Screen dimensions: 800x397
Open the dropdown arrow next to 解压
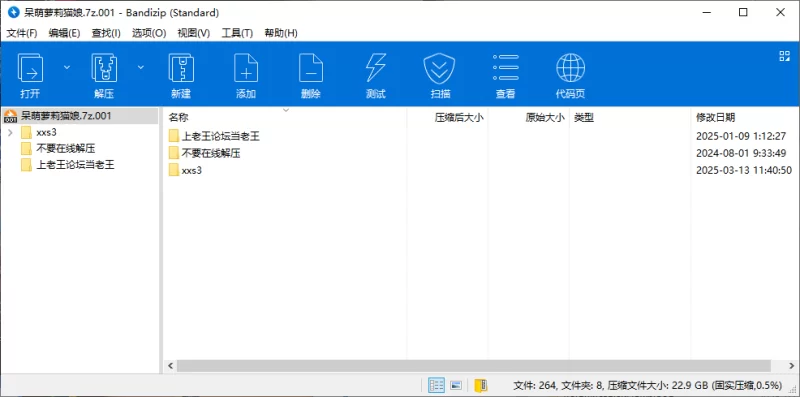[141, 67]
